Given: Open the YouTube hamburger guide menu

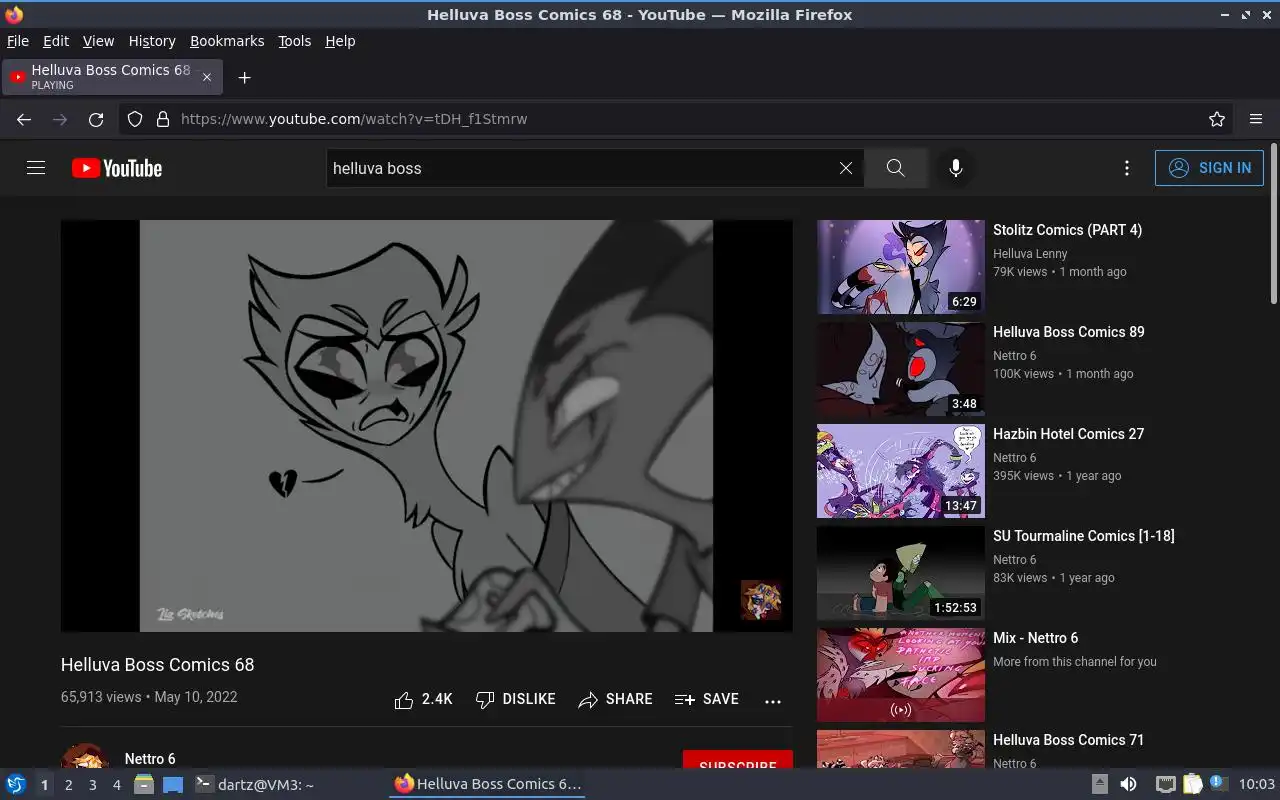Looking at the screenshot, I should 36,168.
